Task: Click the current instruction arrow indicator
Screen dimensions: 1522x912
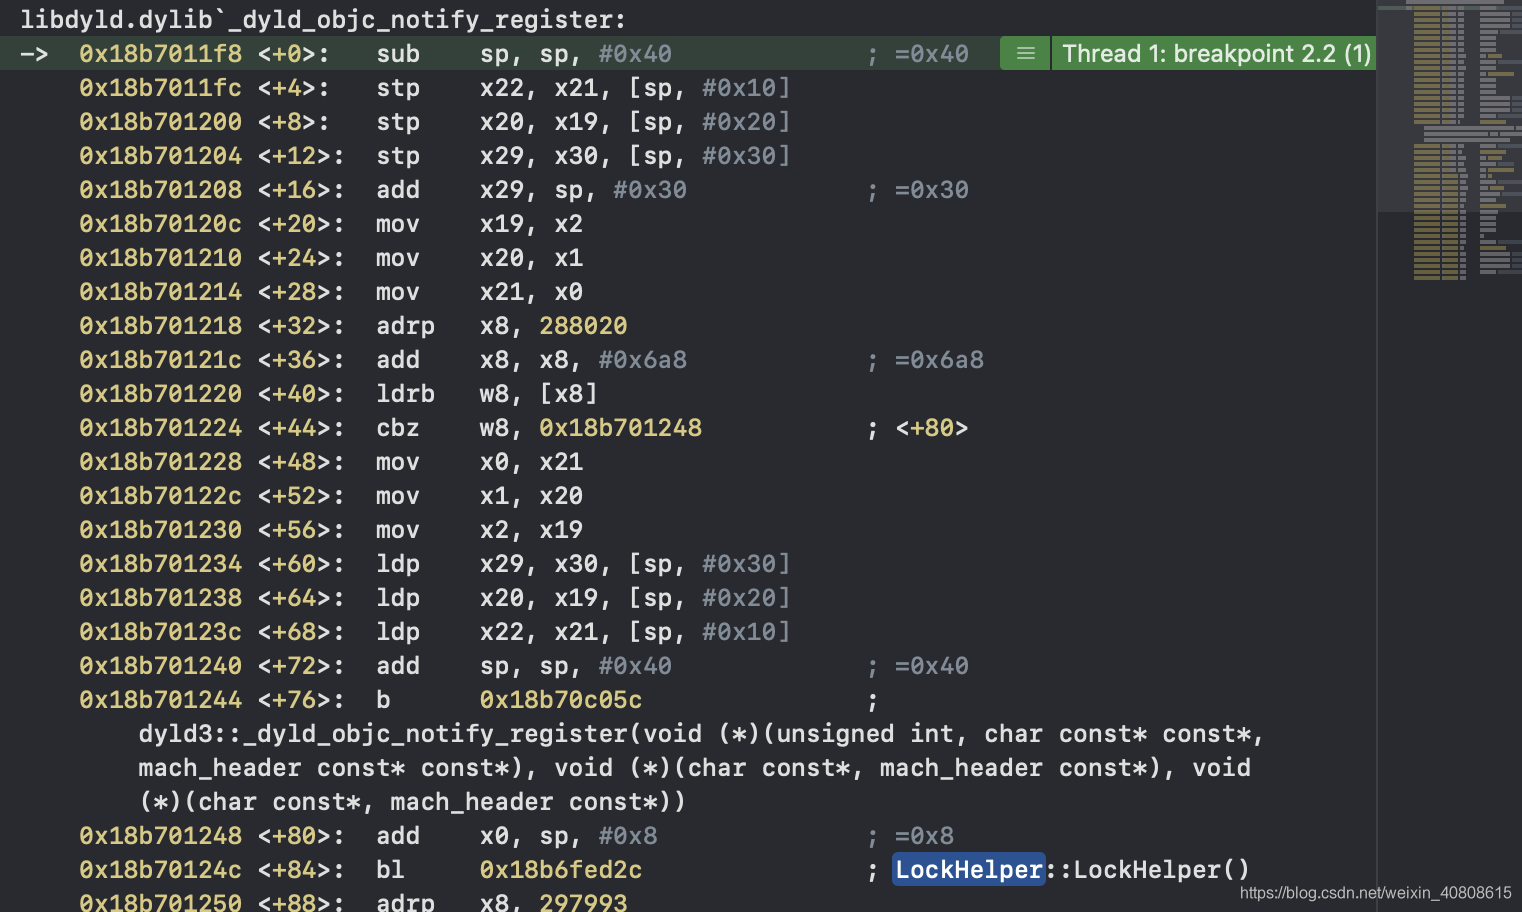Action: (34, 54)
